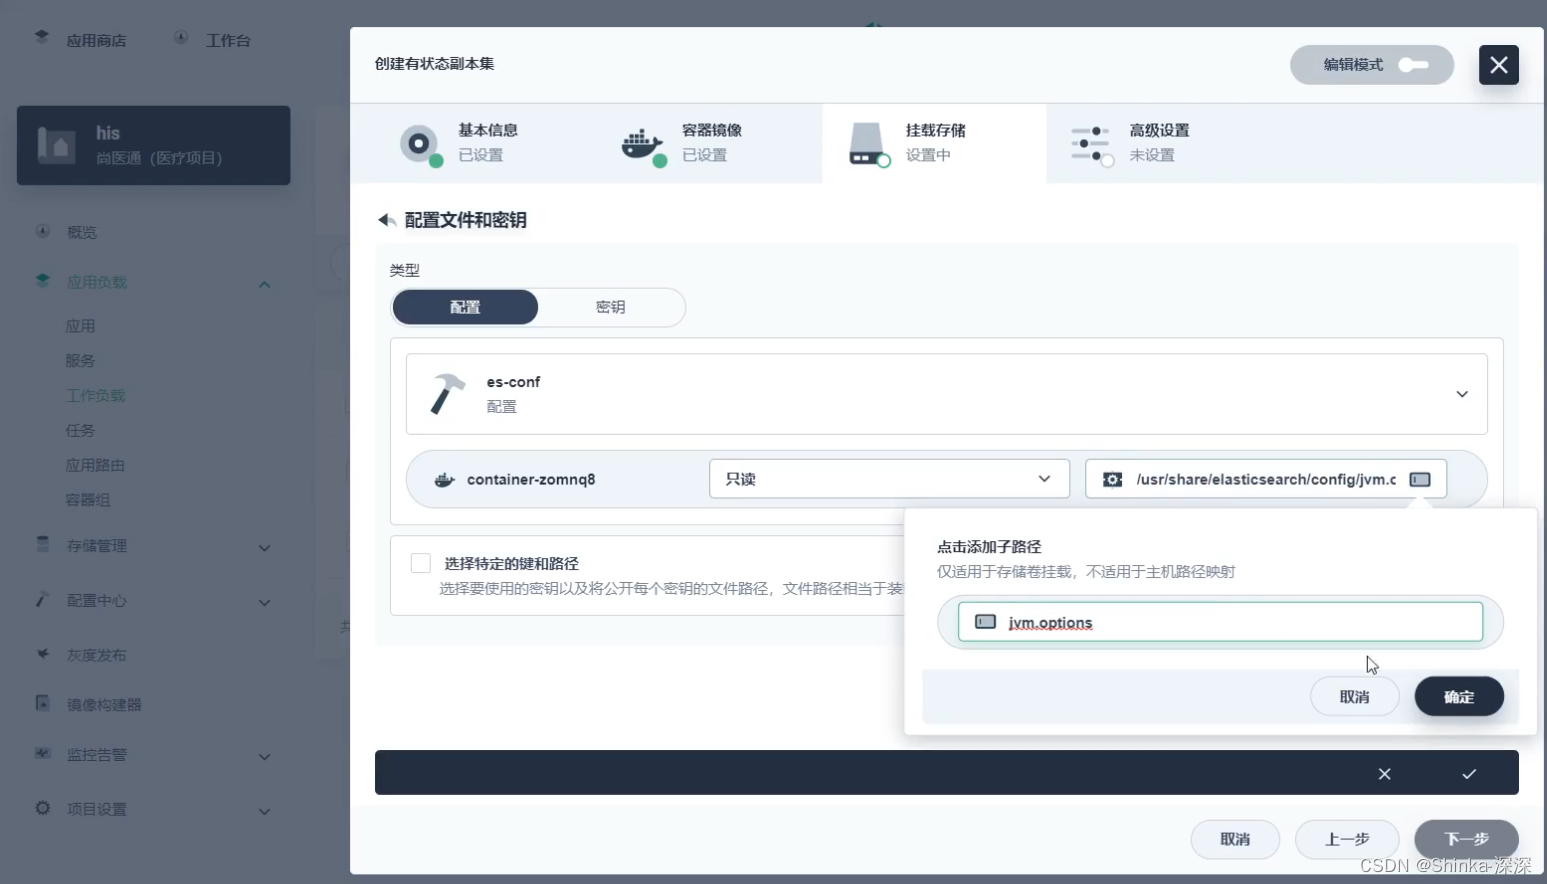1547x884 pixels.
Task: Click the 项目设置 gear icon
Action: click(43, 808)
